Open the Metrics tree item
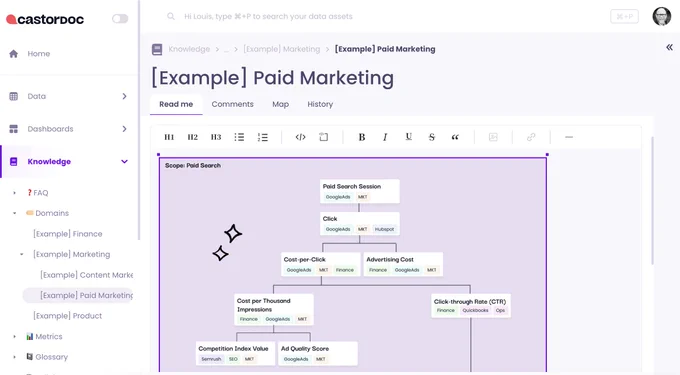 click(44, 337)
